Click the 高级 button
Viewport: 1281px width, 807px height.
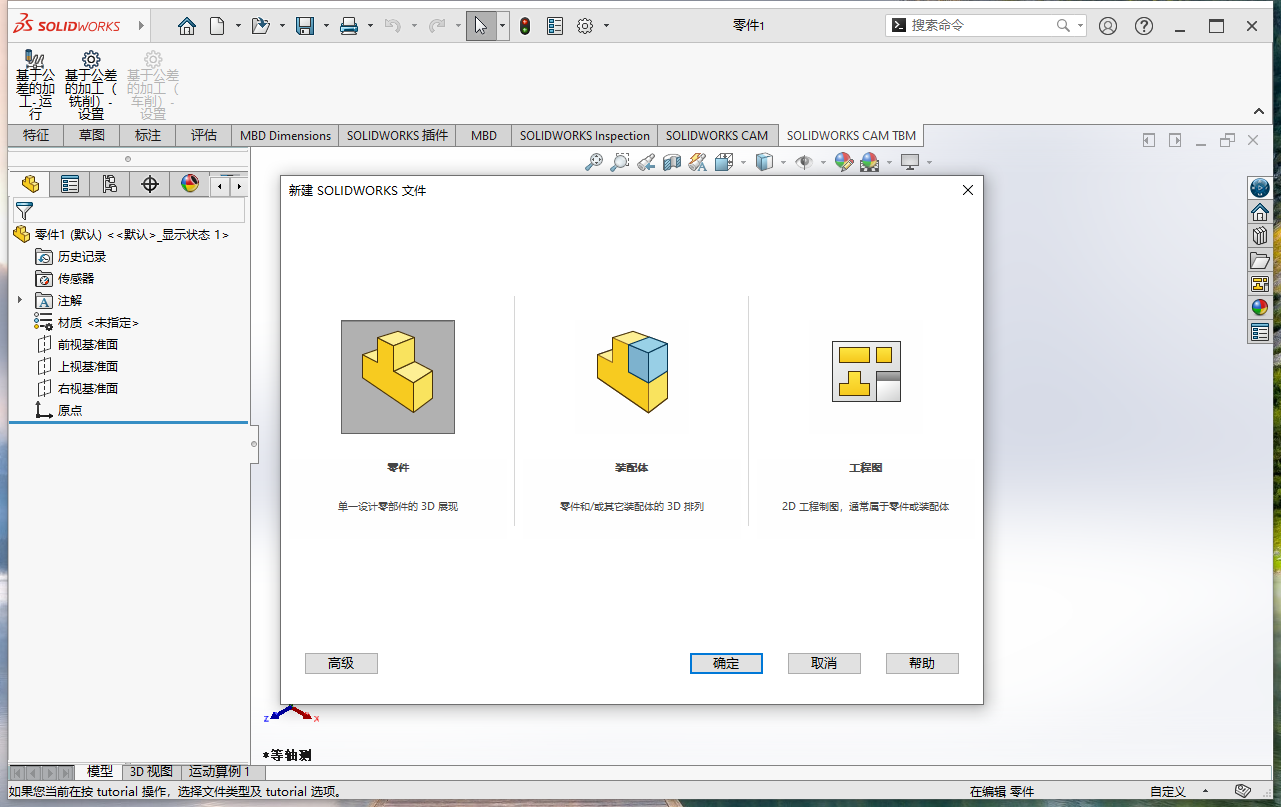pos(341,663)
